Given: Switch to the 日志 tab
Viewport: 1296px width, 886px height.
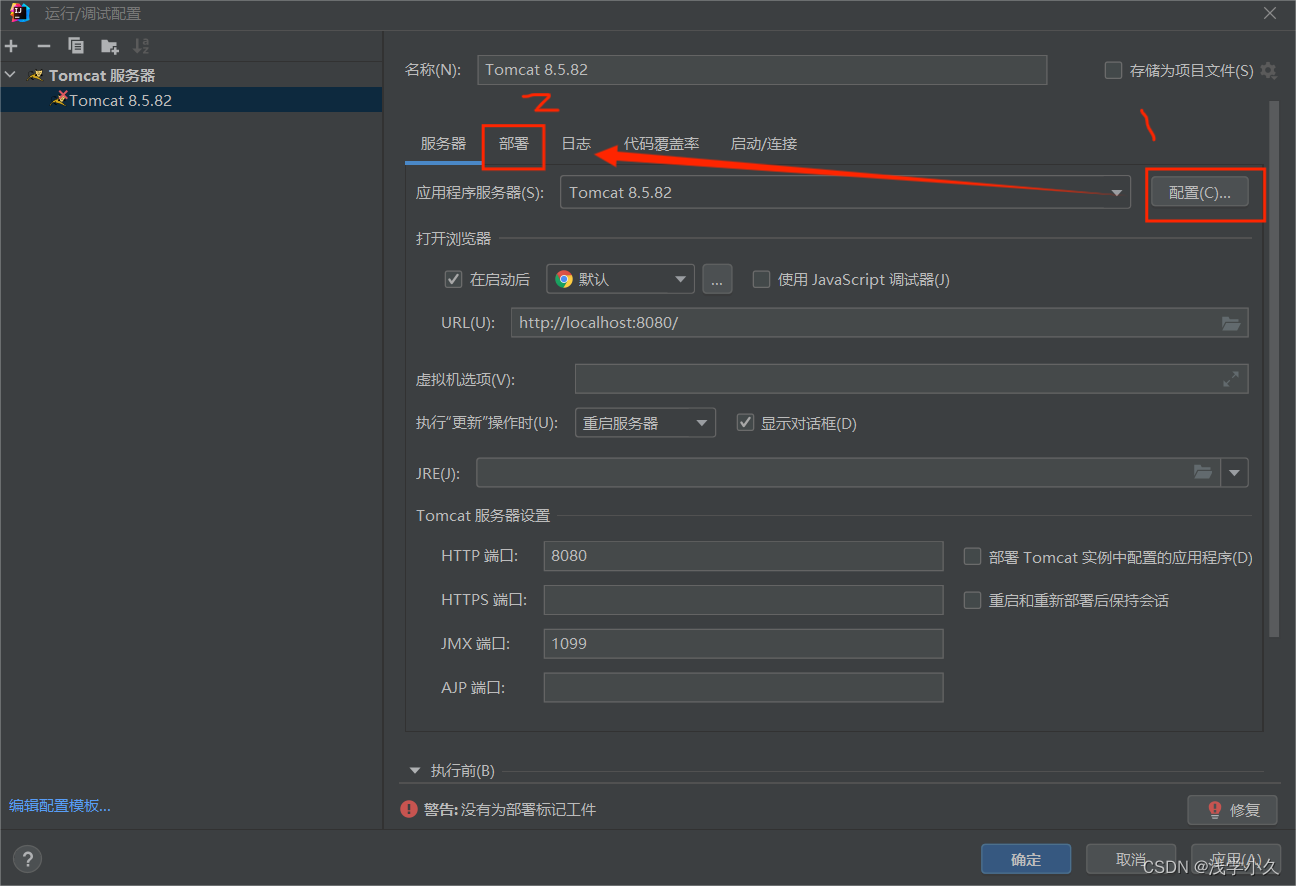Looking at the screenshot, I should coord(576,144).
